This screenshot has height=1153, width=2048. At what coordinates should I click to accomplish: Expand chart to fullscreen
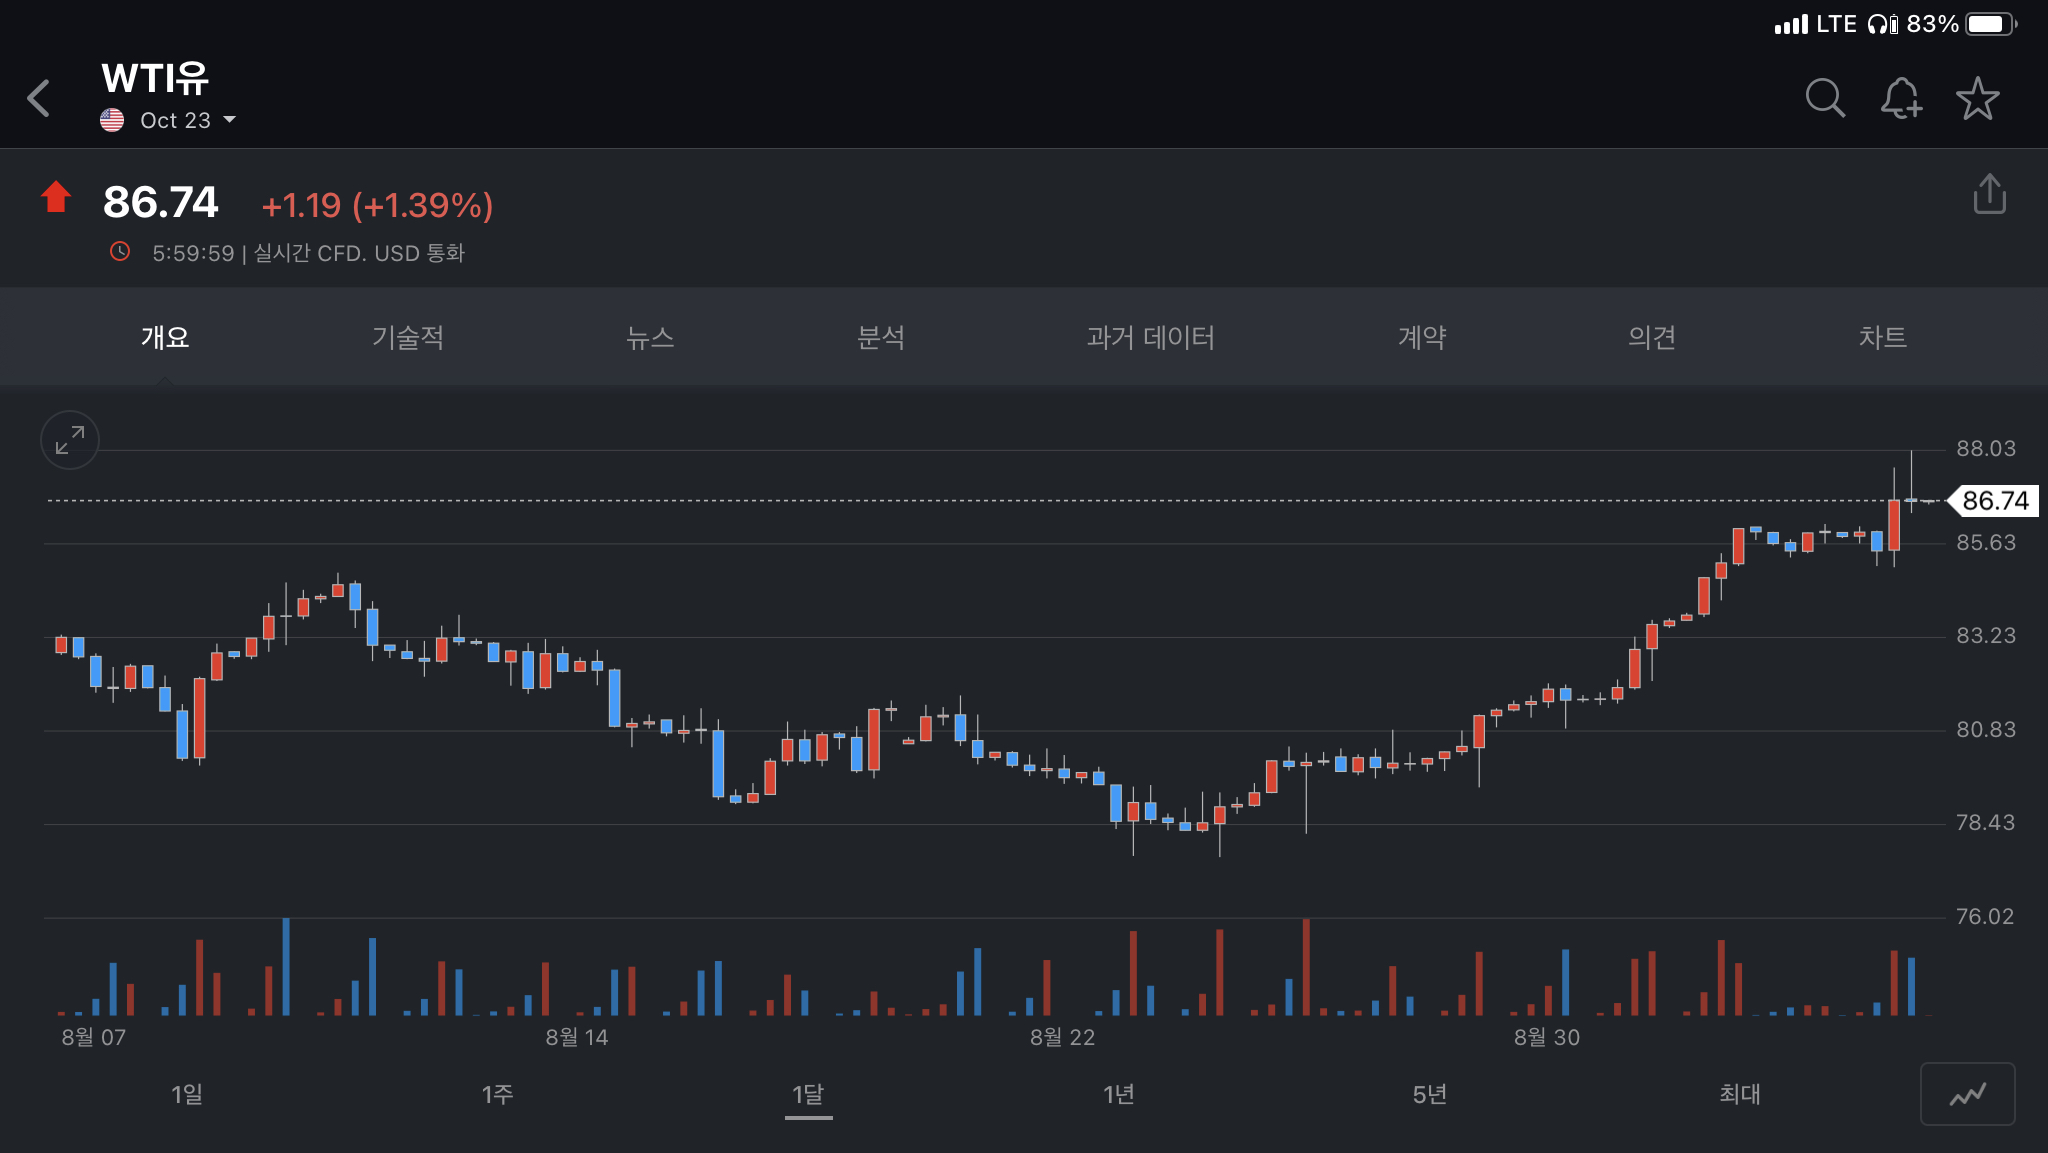point(70,440)
